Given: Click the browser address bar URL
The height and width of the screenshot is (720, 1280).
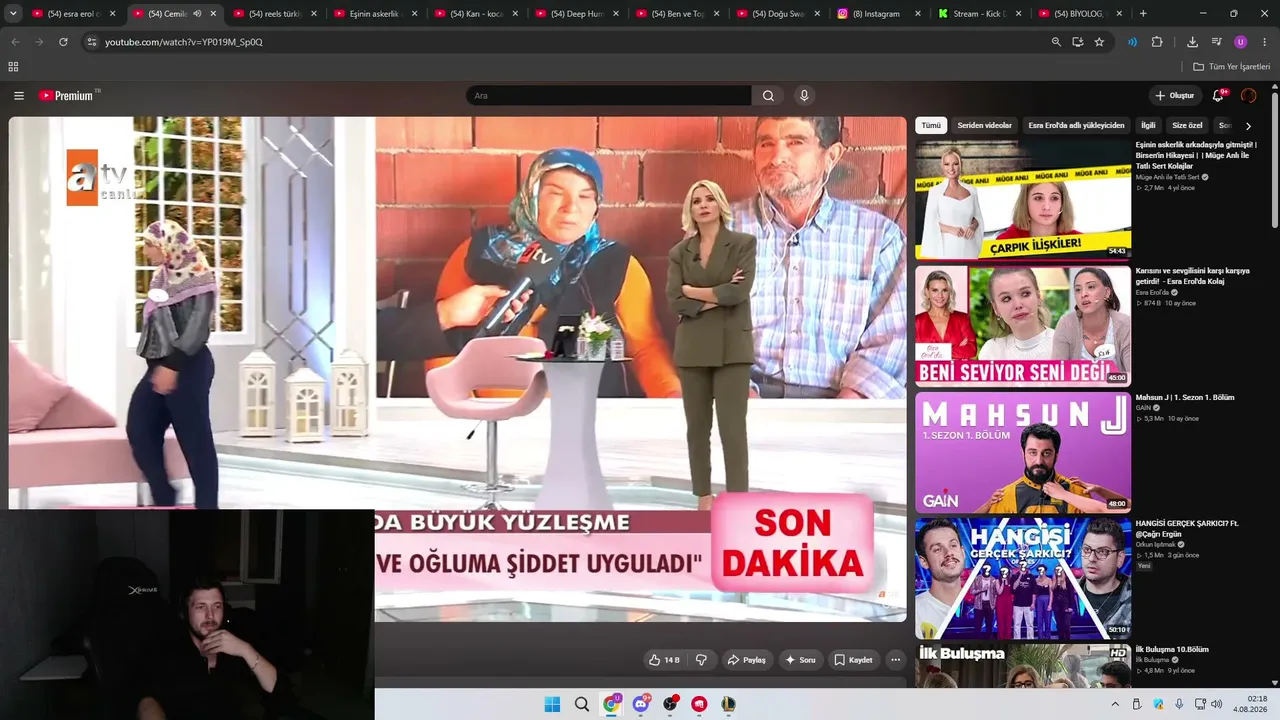Looking at the screenshot, I should point(184,42).
